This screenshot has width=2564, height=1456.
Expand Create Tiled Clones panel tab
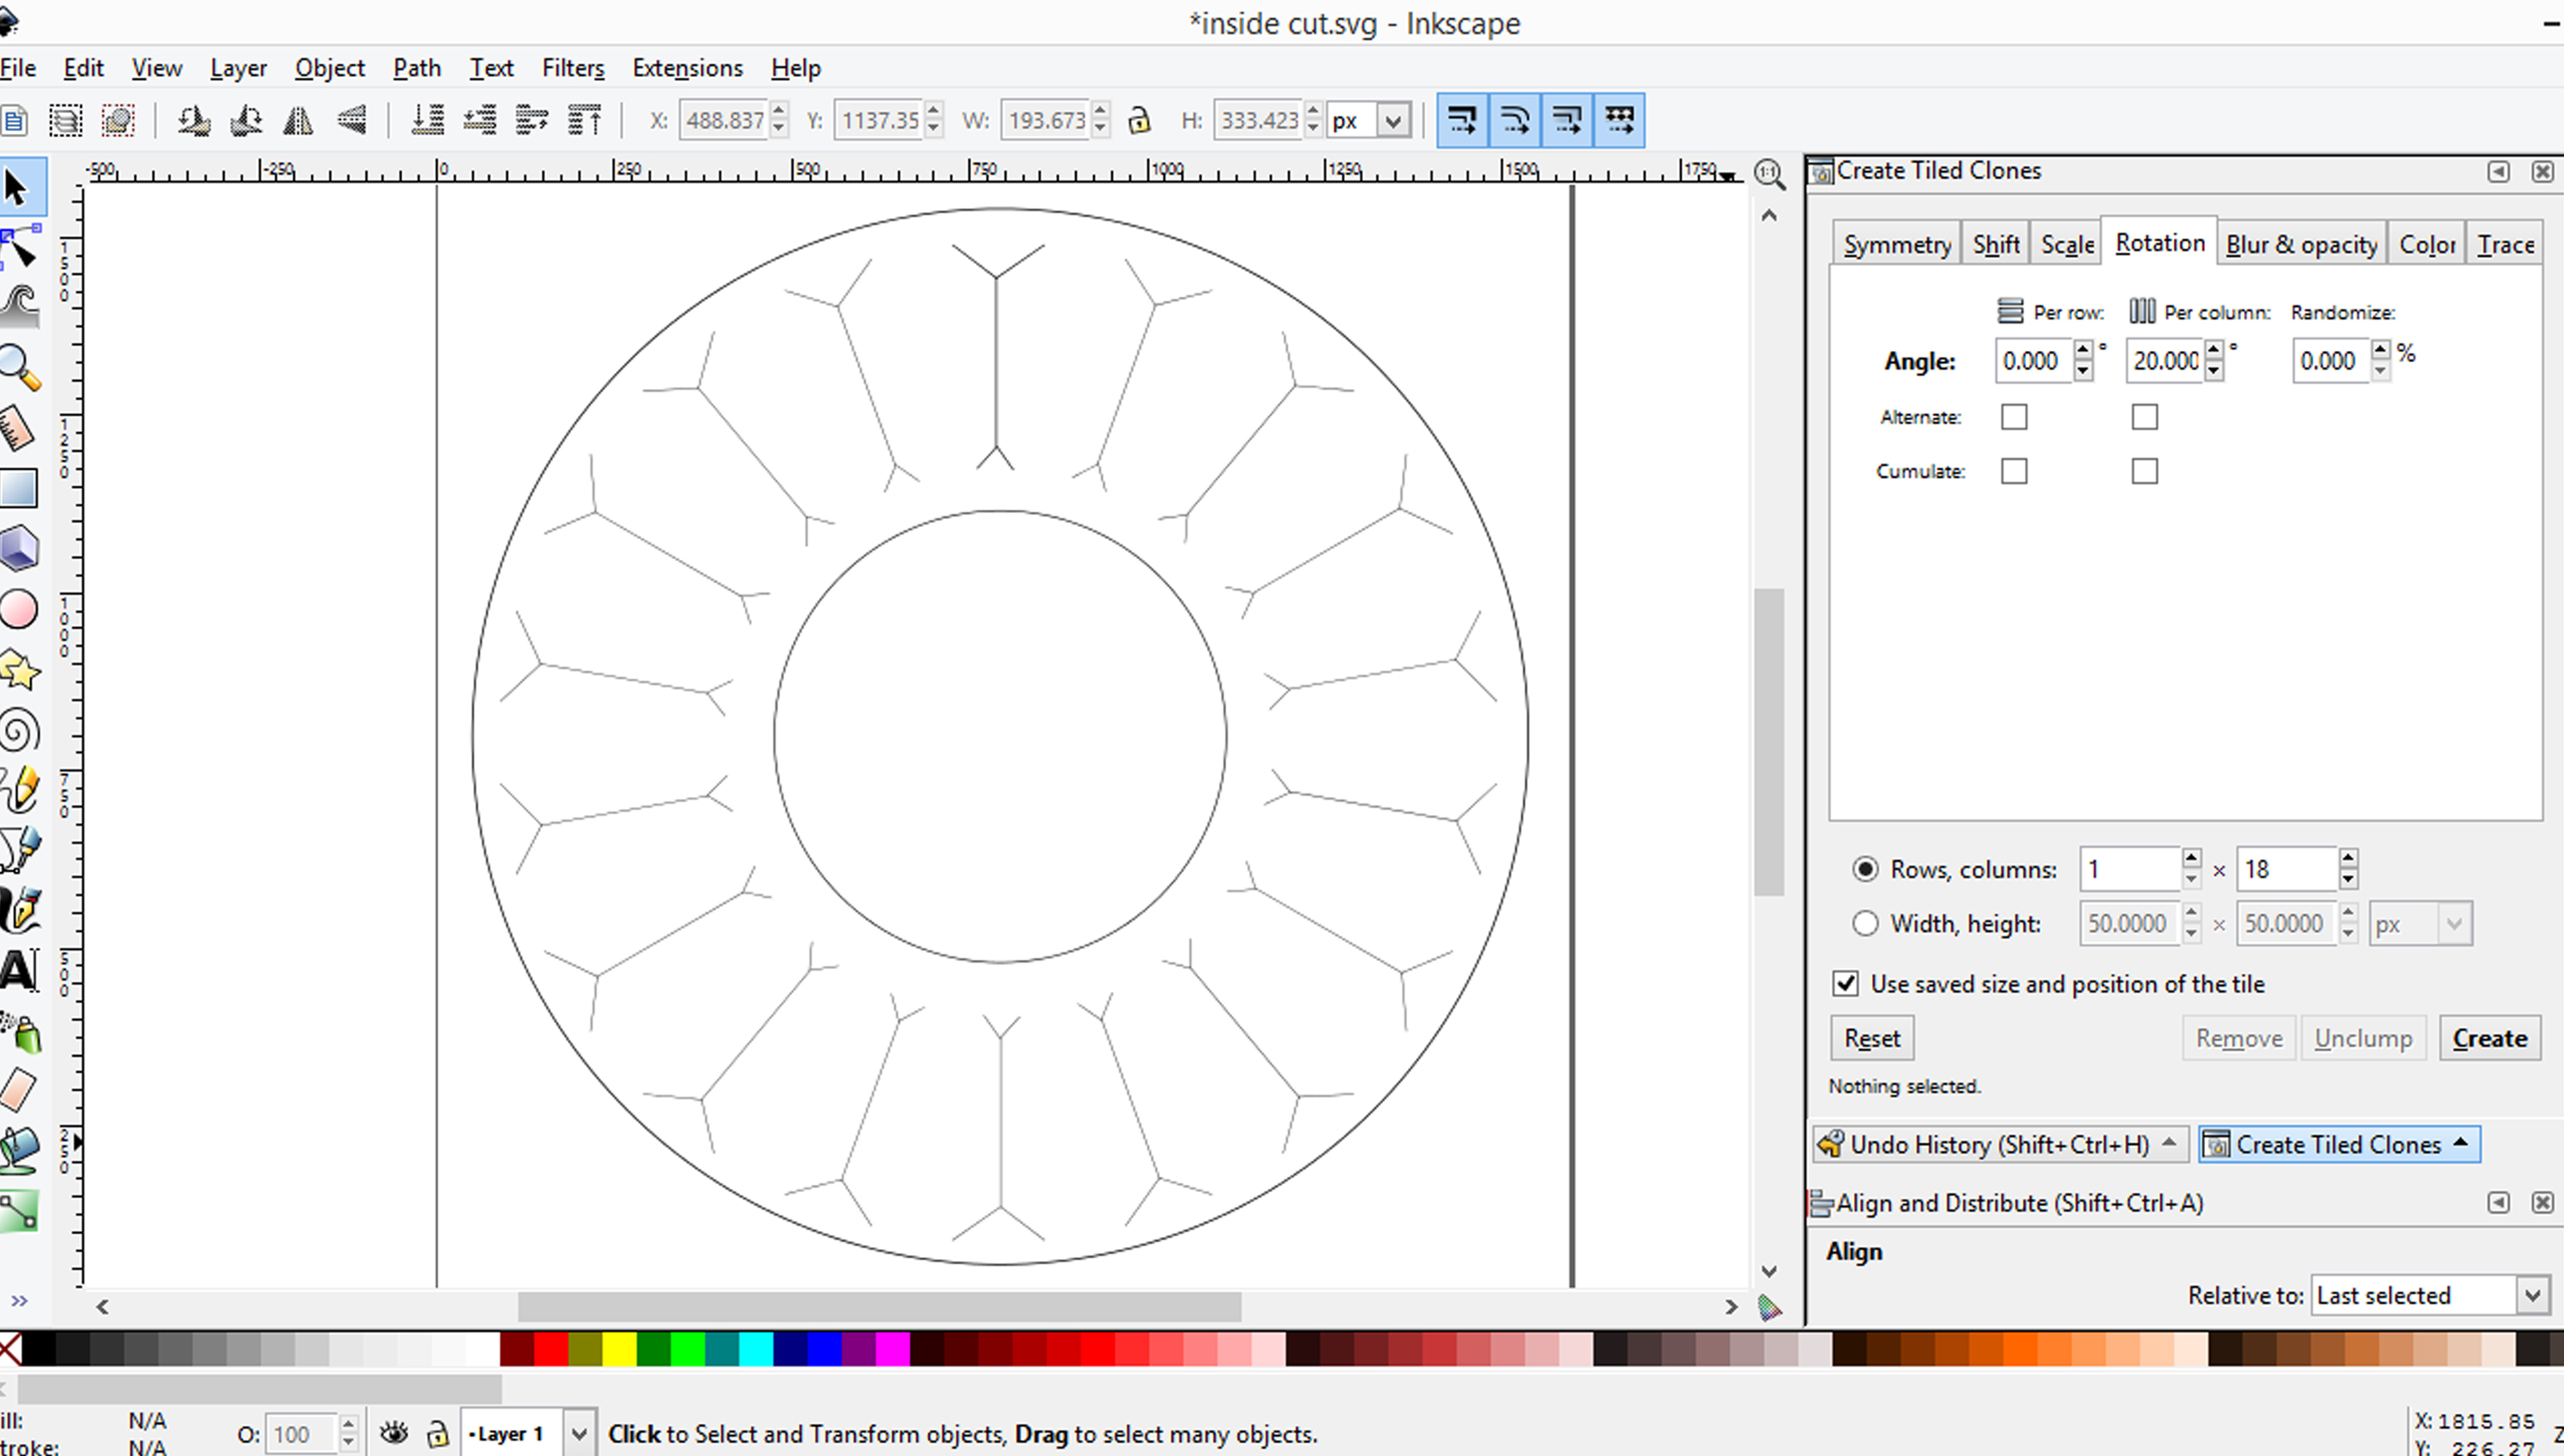coord(2338,1144)
